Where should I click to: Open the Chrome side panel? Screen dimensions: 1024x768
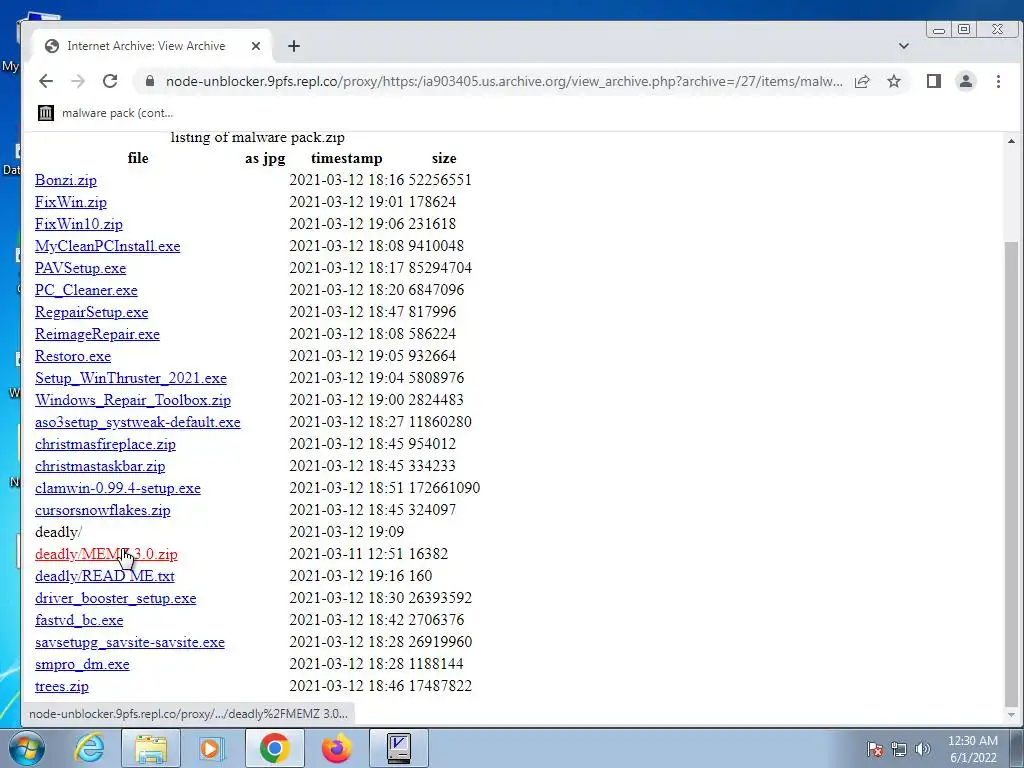pos(934,81)
